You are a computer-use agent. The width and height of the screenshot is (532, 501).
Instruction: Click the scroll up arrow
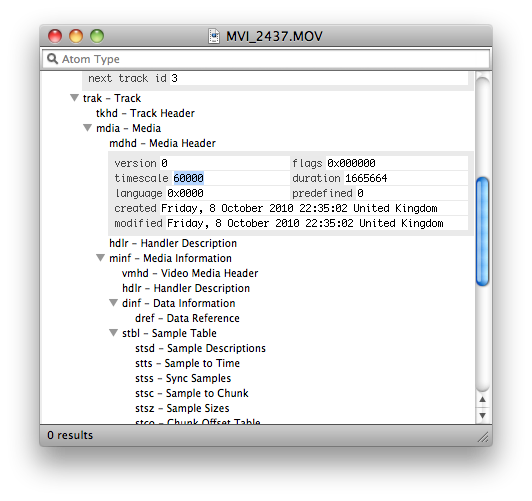482,399
